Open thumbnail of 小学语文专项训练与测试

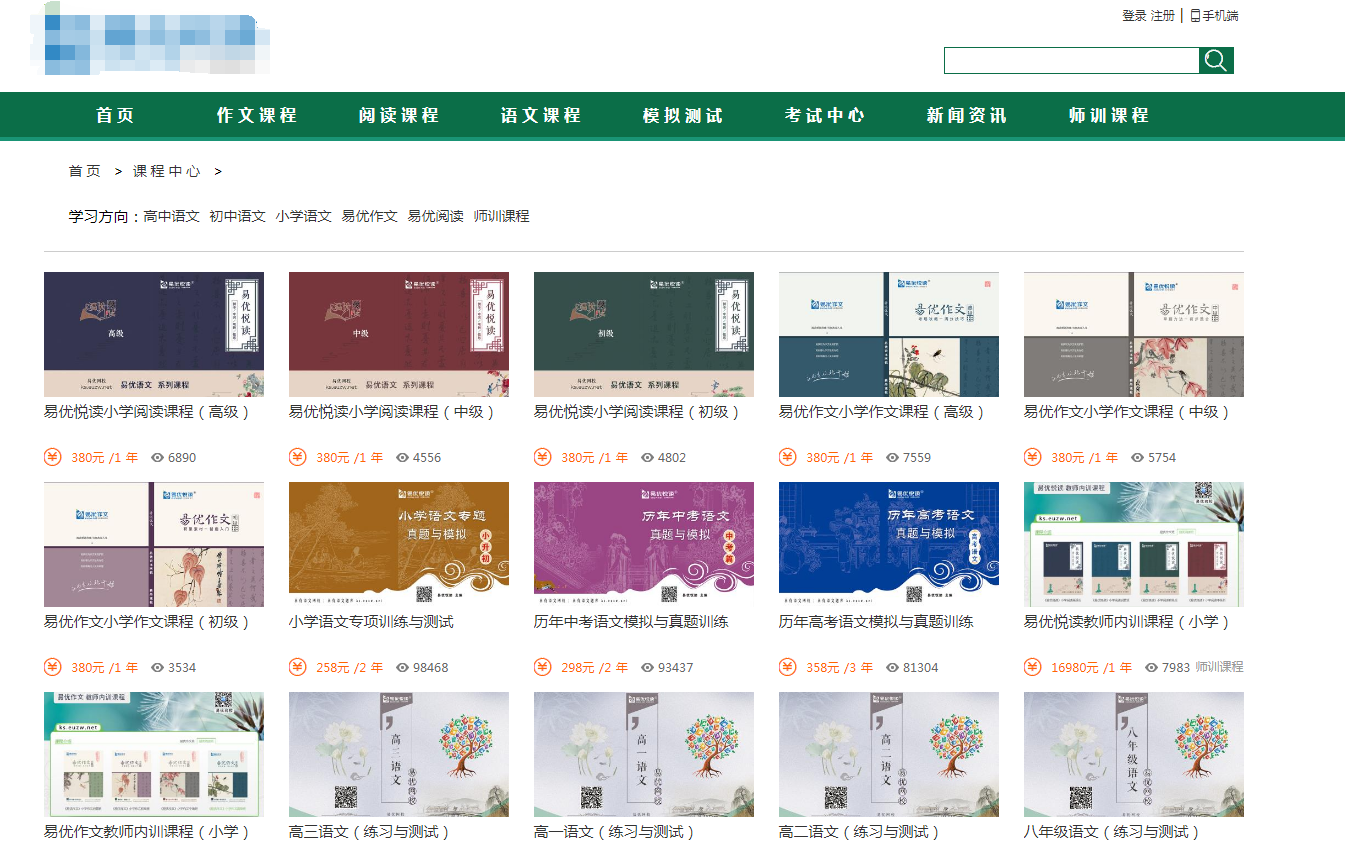[399, 544]
